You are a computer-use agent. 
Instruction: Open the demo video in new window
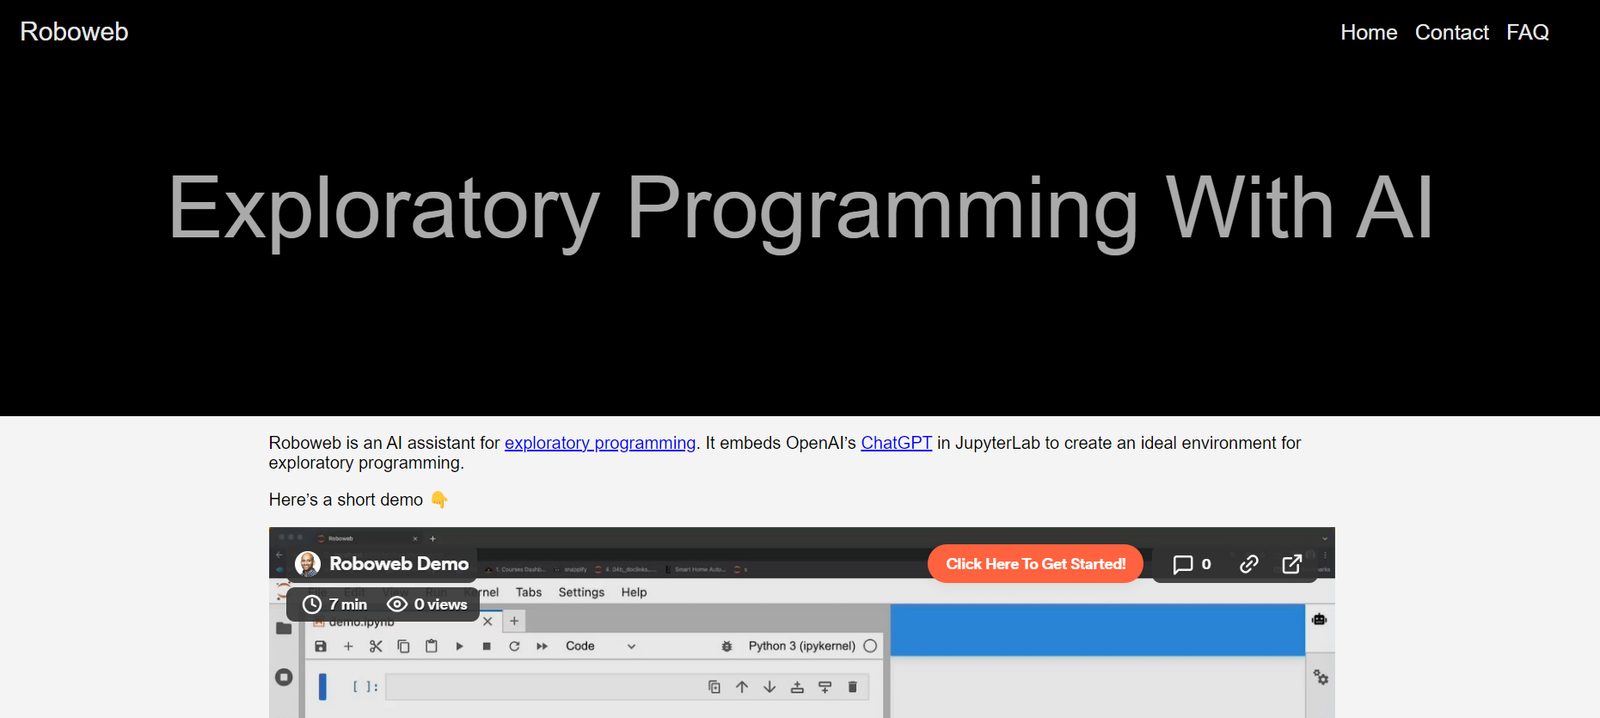pos(1292,564)
